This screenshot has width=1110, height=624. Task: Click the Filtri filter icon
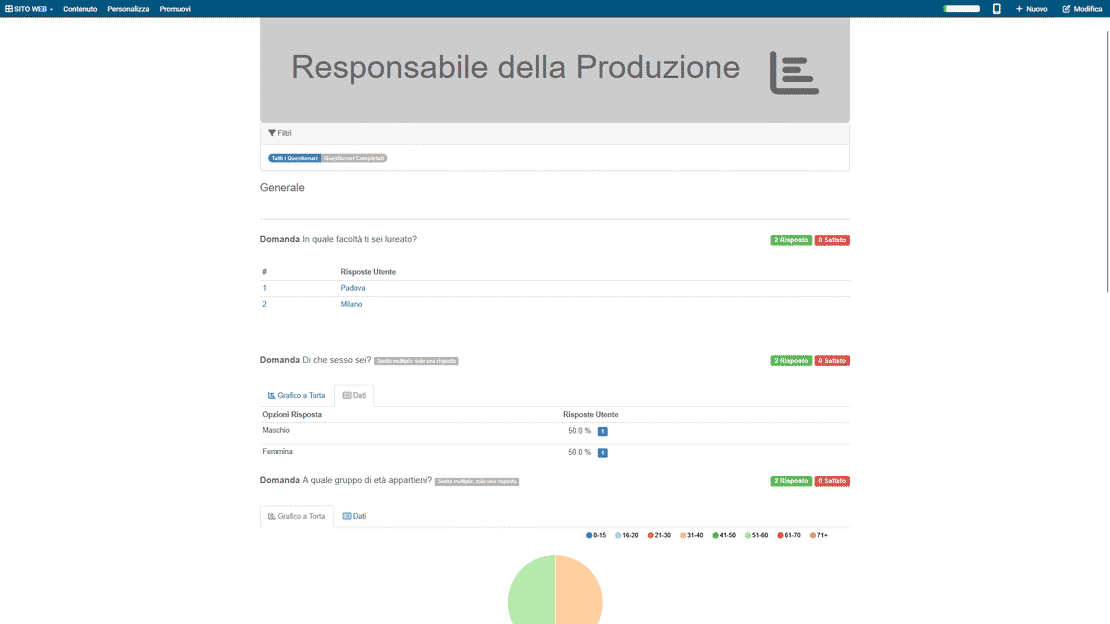tap(272, 133)
